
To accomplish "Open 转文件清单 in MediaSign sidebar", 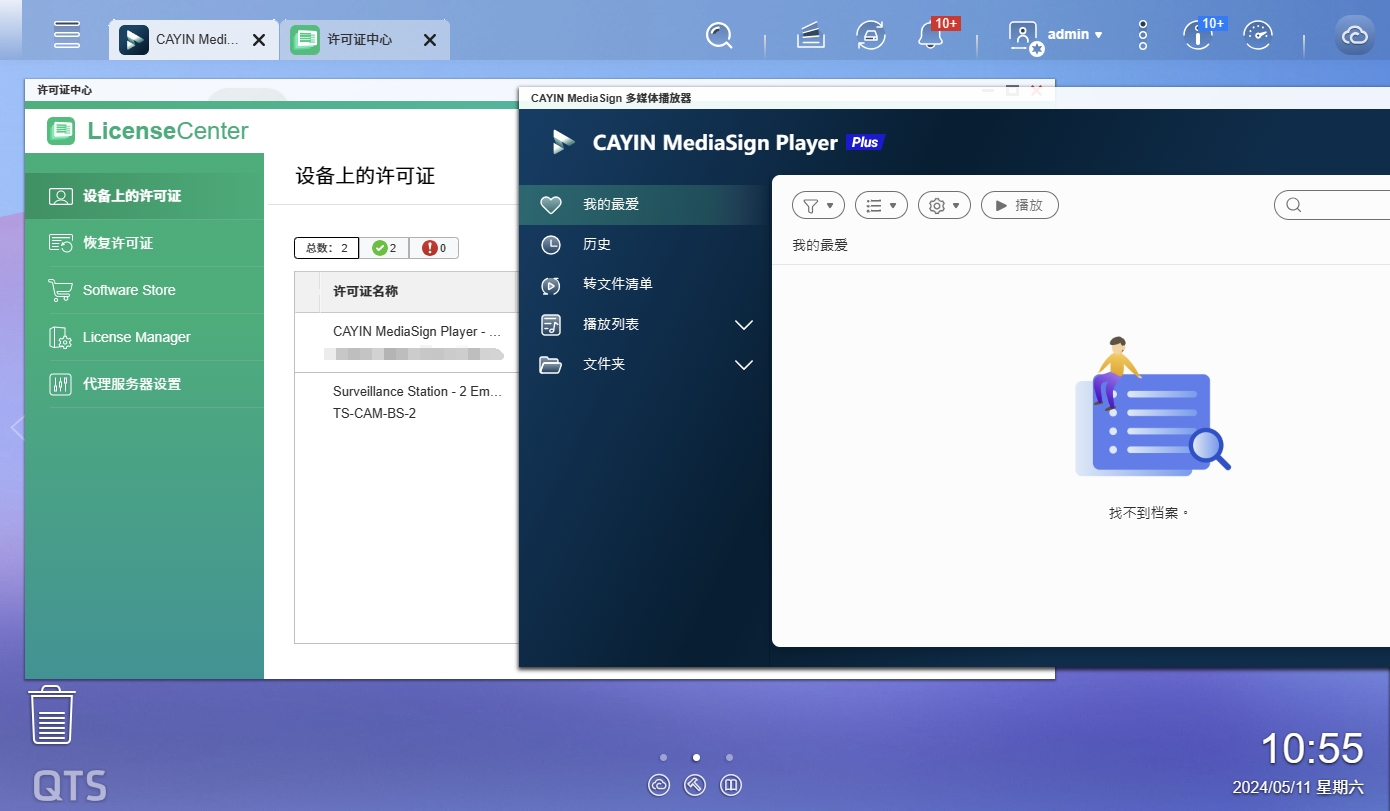I will [x=645, y=284].
